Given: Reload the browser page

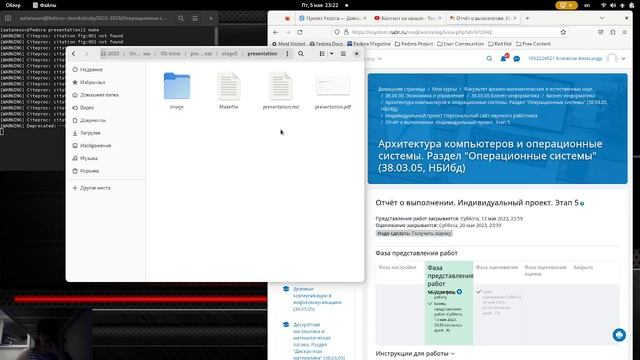Looking at the screenshot, I should pos(300,32).
